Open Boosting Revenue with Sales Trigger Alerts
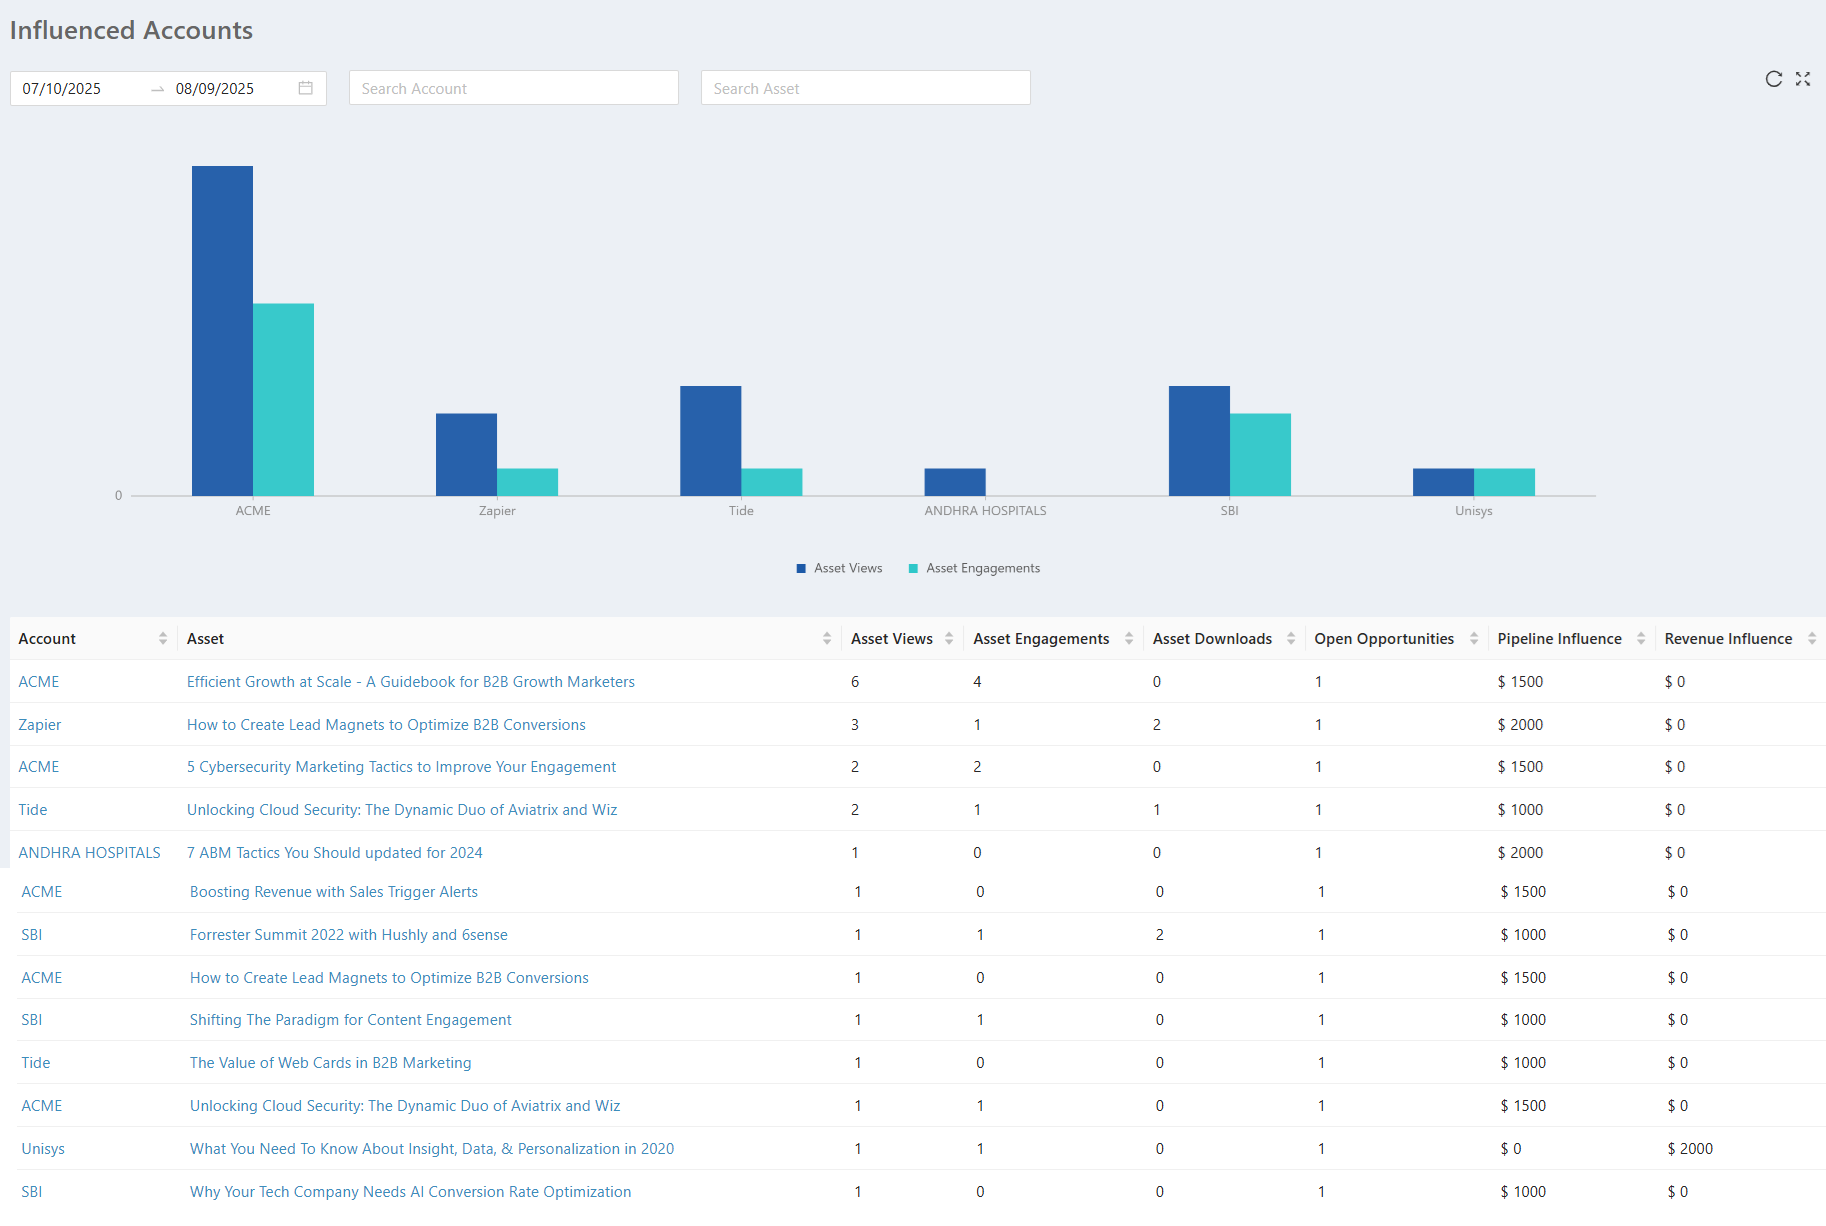The image size is (1826, 1226). click(x=334, y=892)
